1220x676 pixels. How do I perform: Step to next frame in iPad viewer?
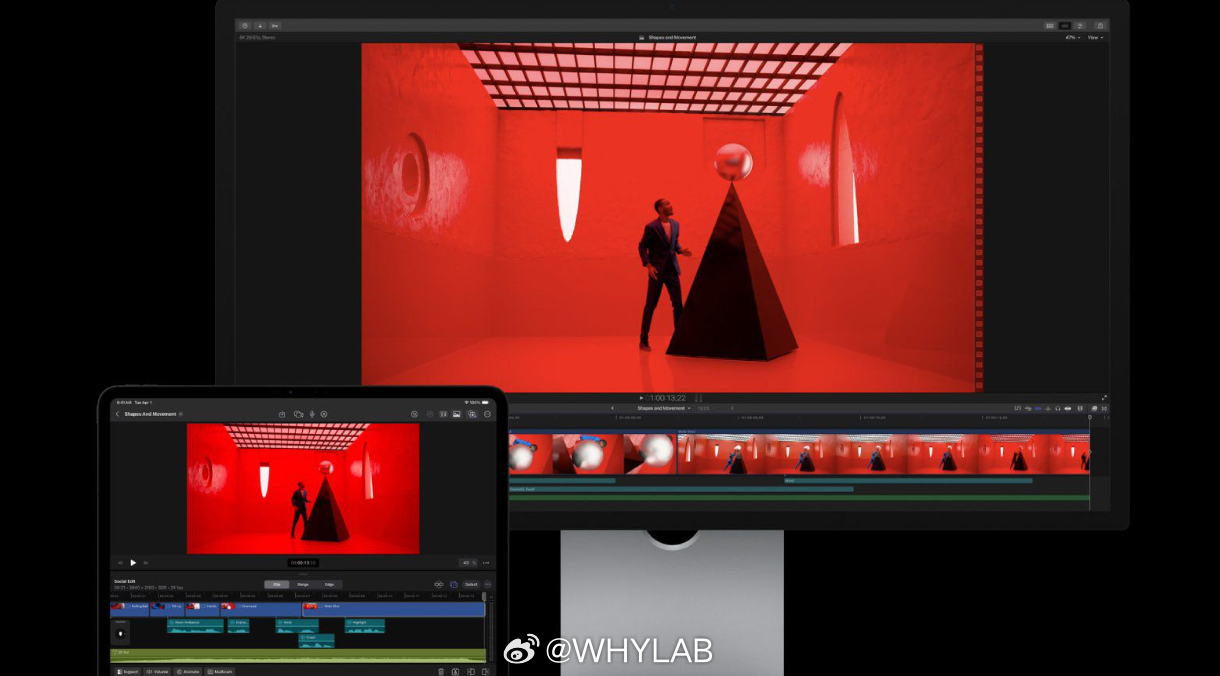(x=146, y=562)
